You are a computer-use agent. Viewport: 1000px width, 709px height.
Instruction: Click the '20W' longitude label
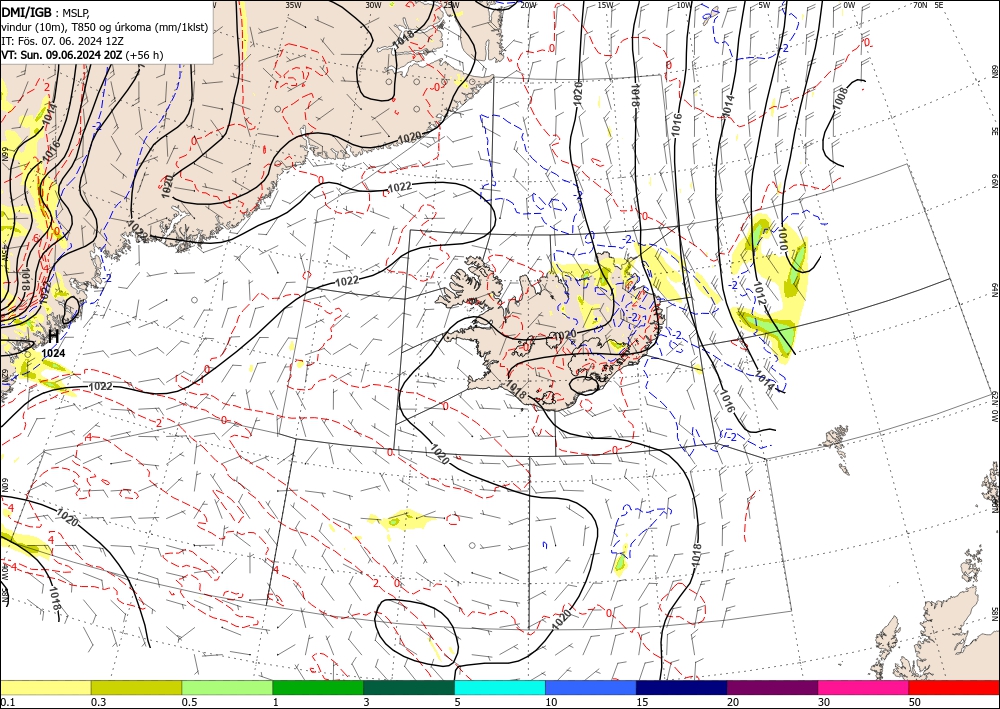(x=528, y=5)
